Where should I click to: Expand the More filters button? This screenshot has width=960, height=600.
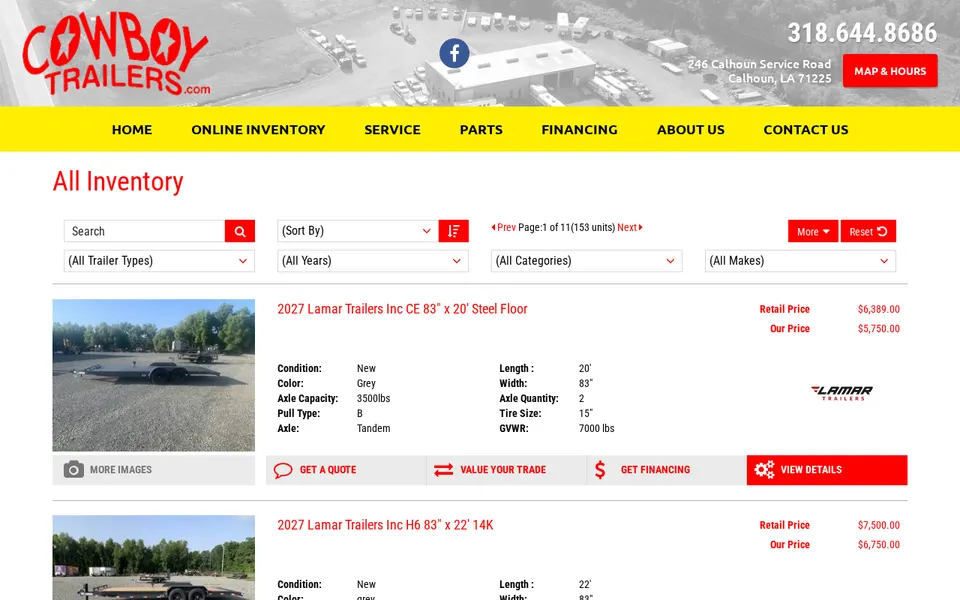tap(813, 231)
